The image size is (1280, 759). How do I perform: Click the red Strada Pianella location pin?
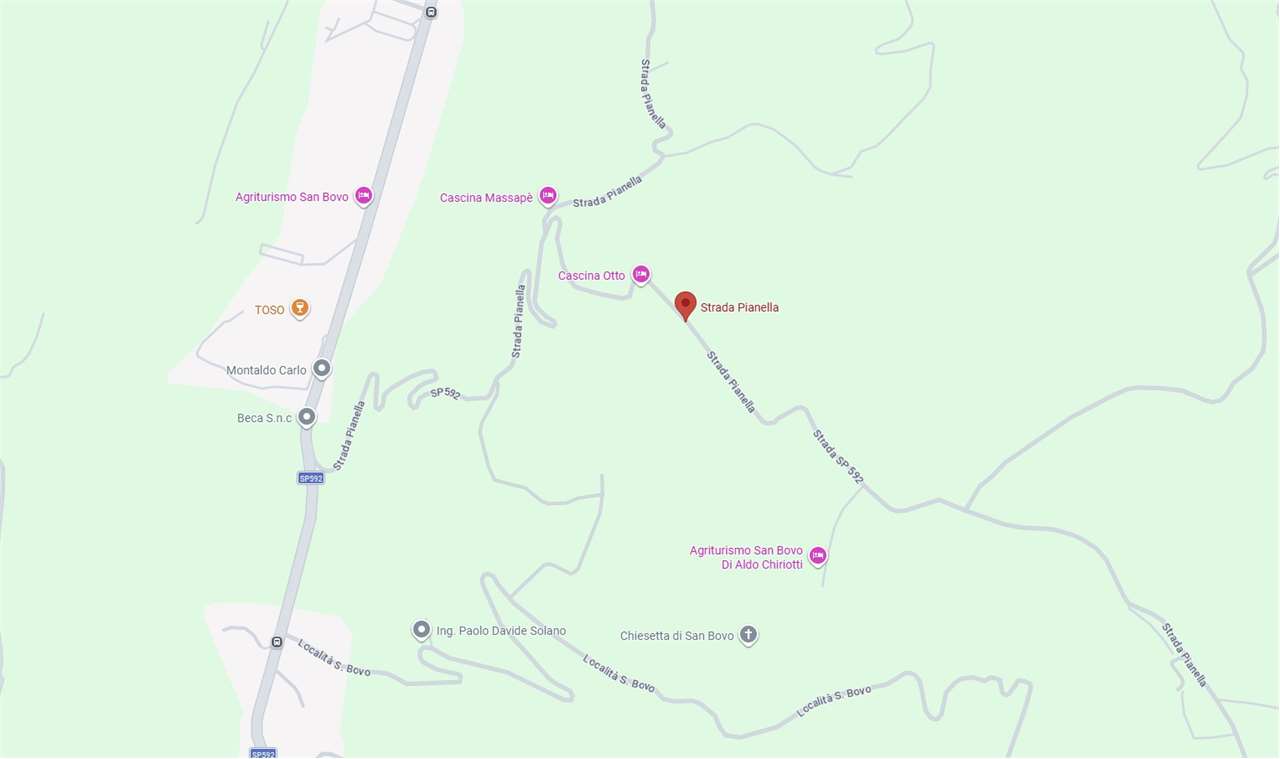click(x=685, y=305)
